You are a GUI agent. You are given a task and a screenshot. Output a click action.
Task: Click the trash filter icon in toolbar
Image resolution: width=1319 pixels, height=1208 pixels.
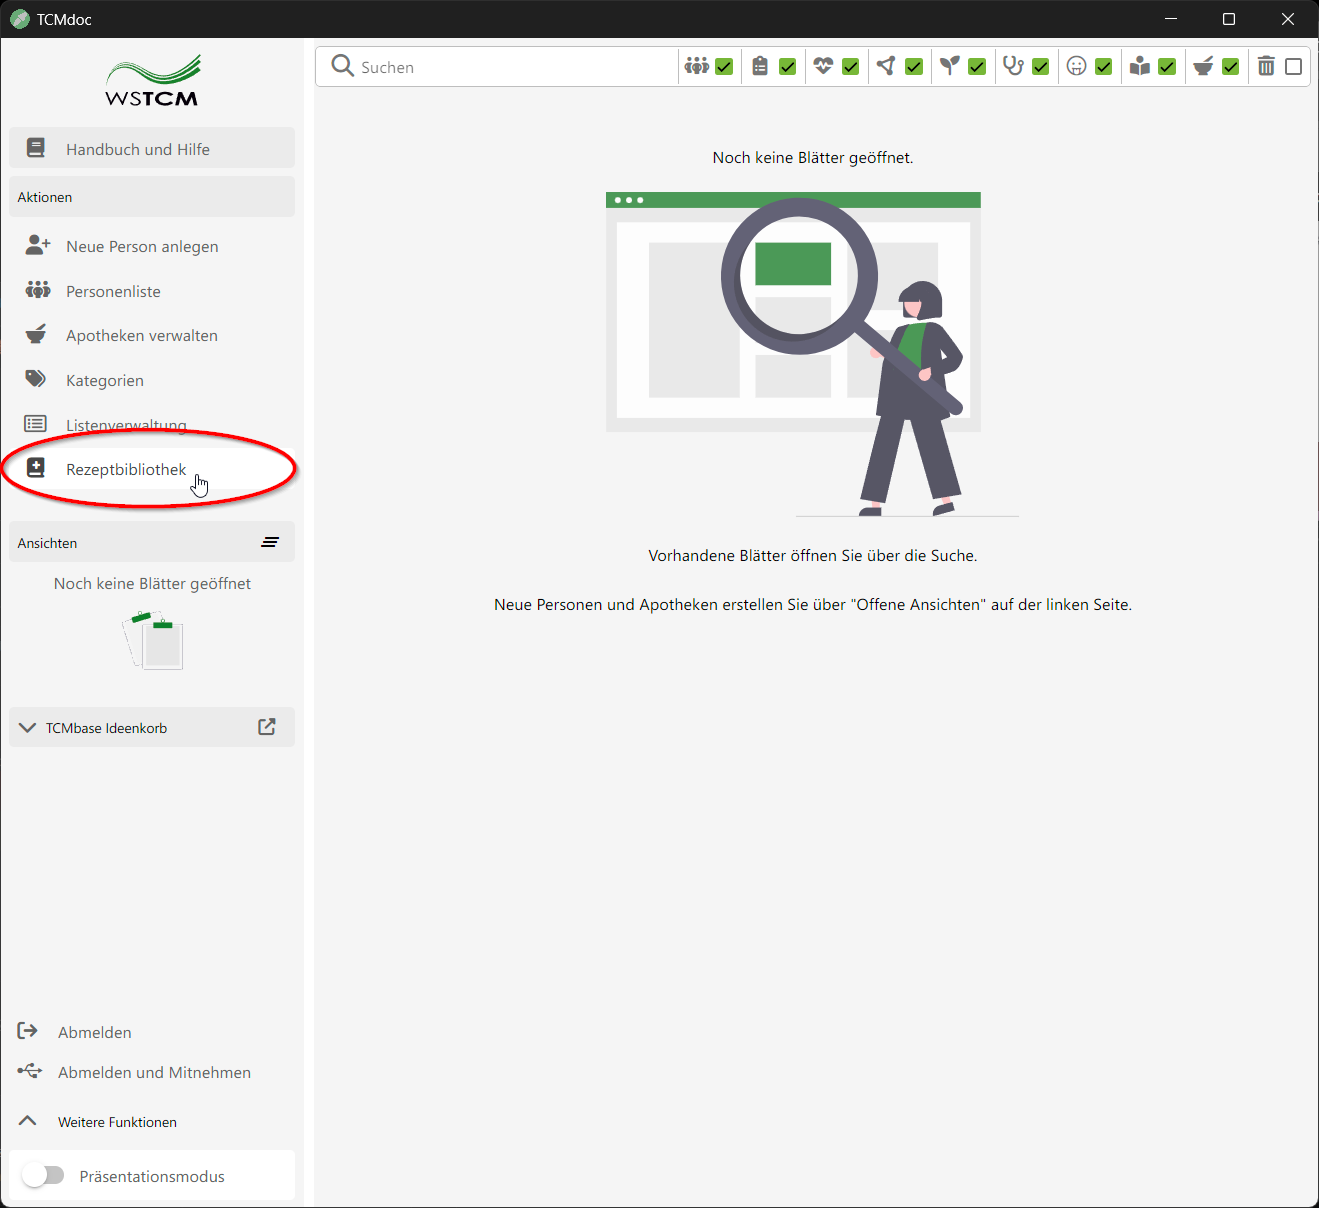[x=1266, y=66]
